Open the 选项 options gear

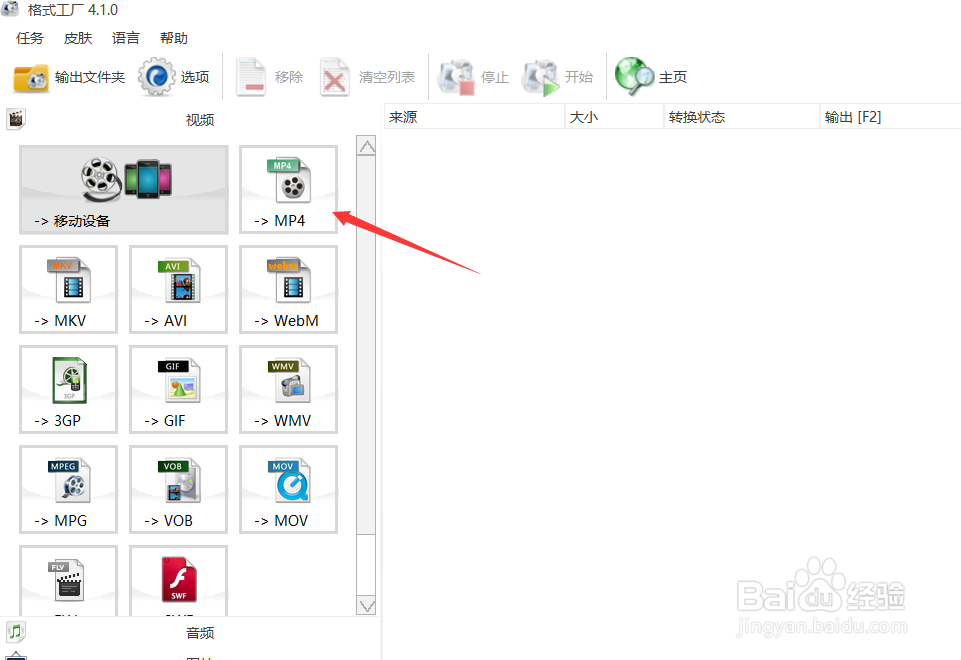click(174, 77)
